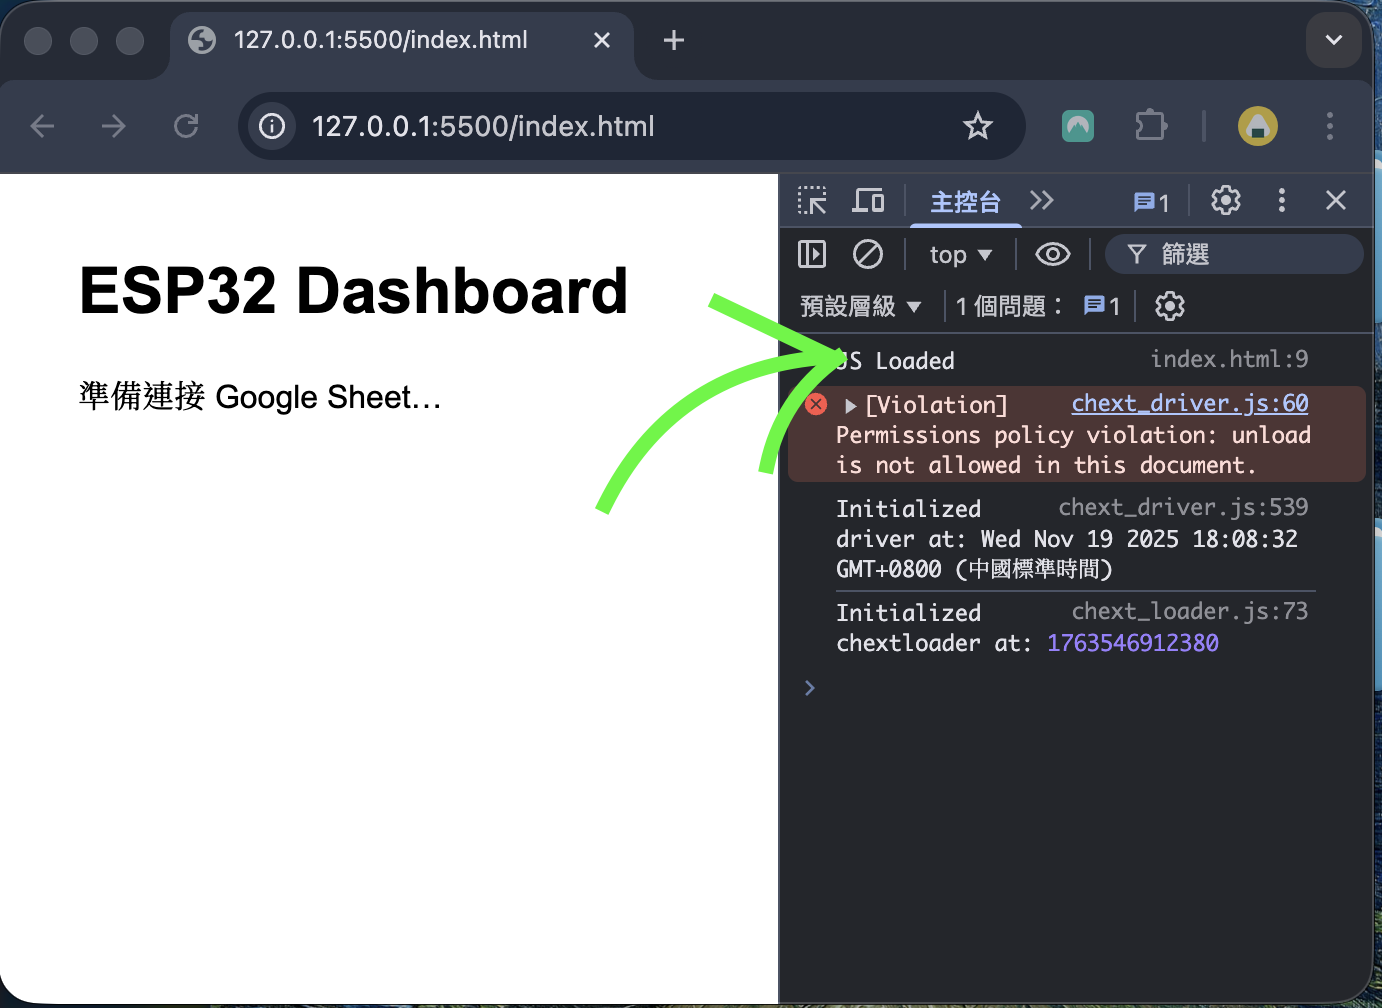Open the index.html:9 source link
This screenshot has width=1382, height=1008.
click(x=1228, y=359)
